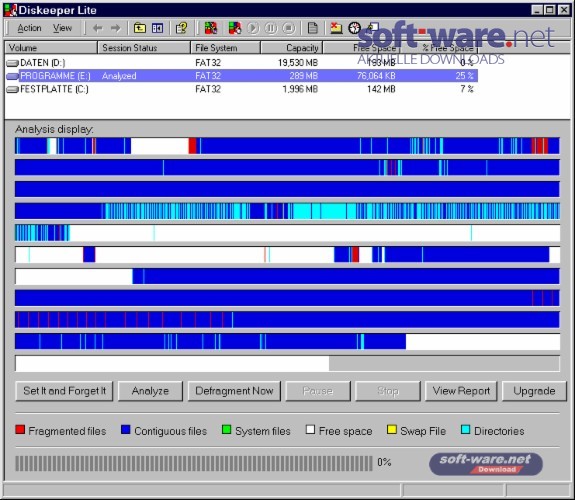Click the FESTPLATTE (C:) drive icon
This screenshot has height=500, width=575.
coord(12,90)
